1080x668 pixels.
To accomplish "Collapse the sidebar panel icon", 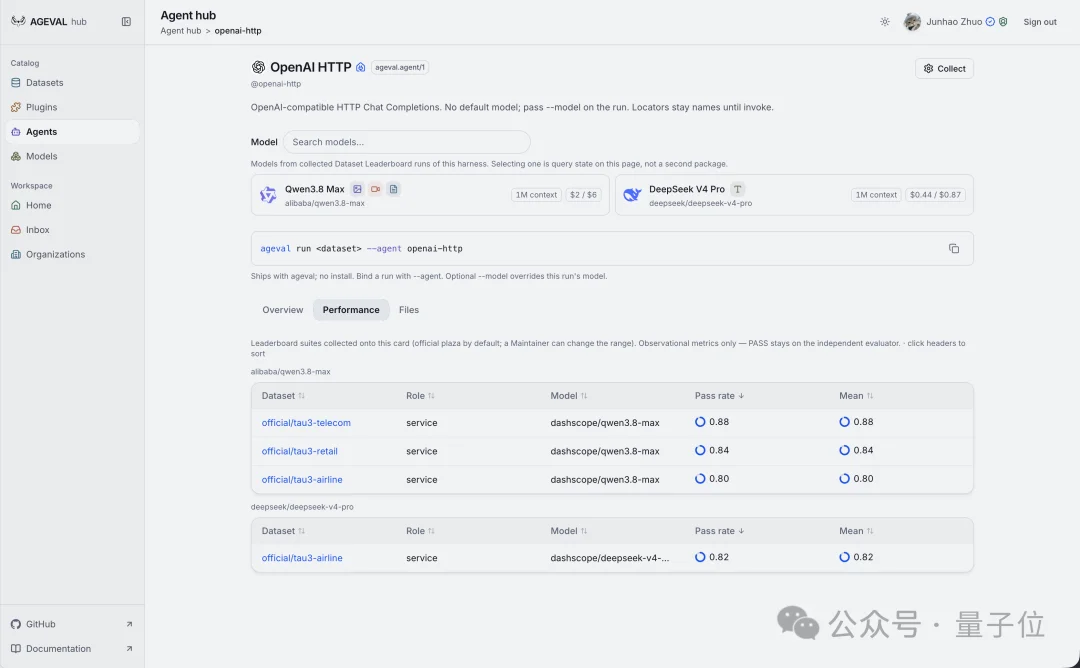I will tap(126, 21).
